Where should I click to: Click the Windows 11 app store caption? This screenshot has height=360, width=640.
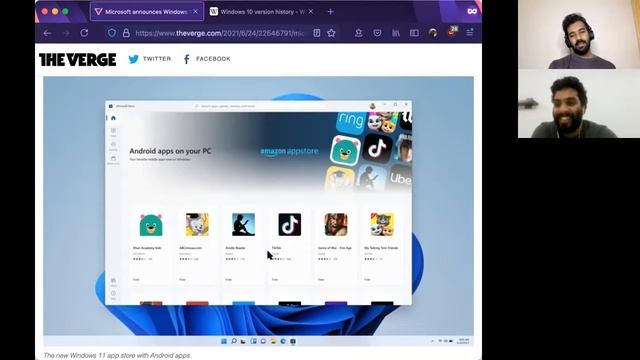[x=118, y=356]
